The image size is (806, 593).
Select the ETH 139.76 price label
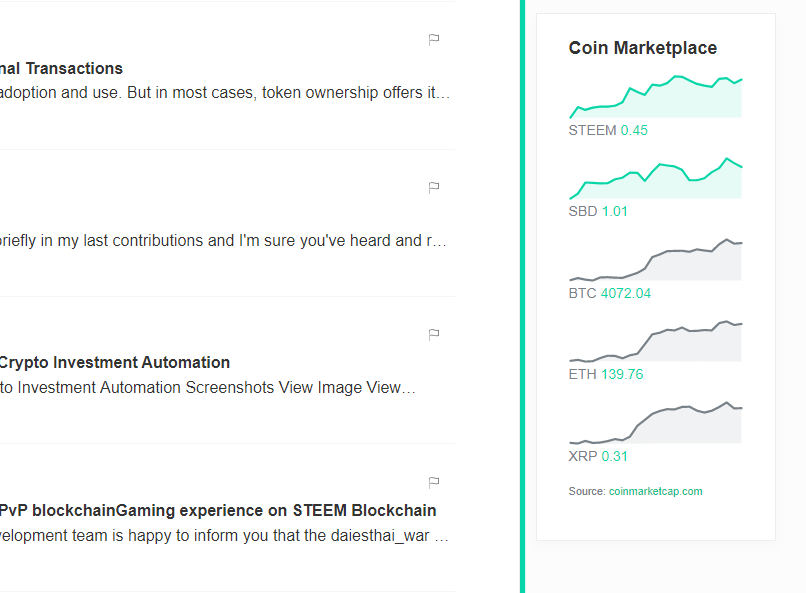[x=606, y=374]
